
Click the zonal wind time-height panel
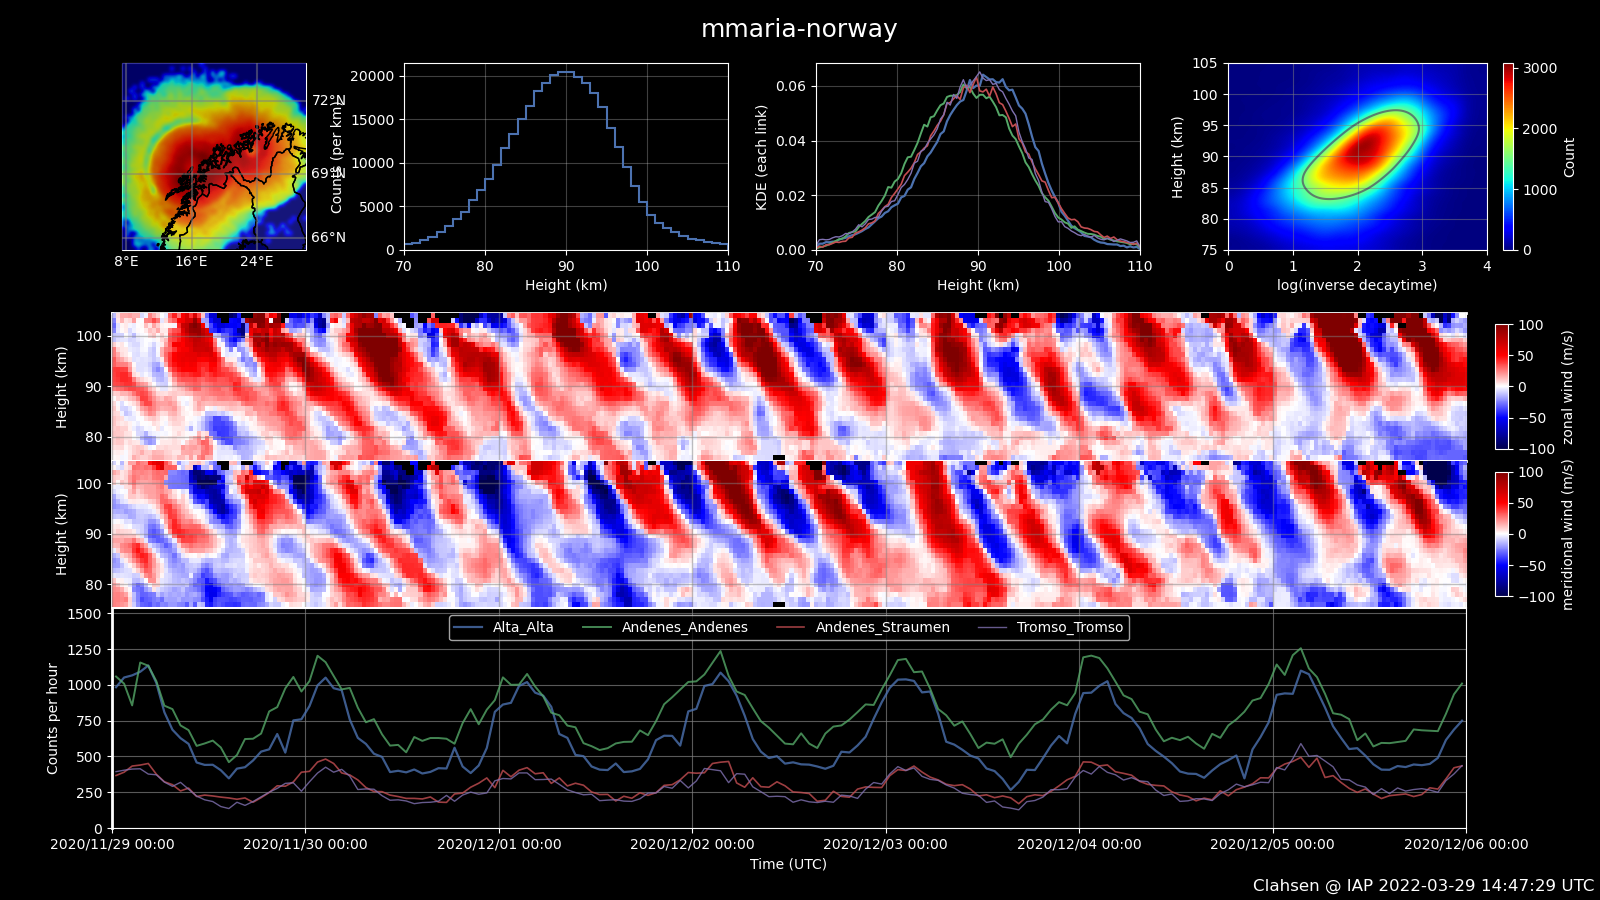[789, 386]
